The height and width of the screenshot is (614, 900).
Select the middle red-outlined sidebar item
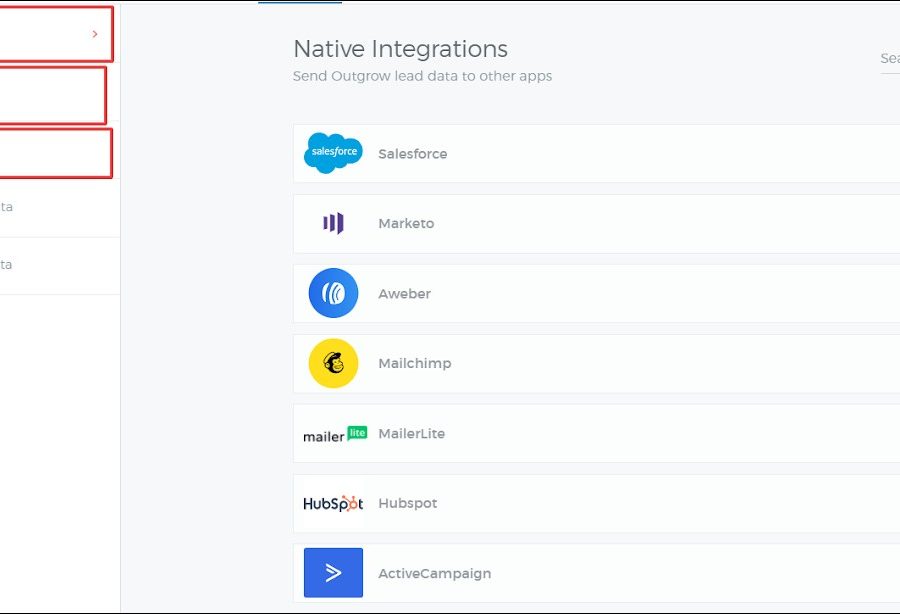click(x=50, y=96)
